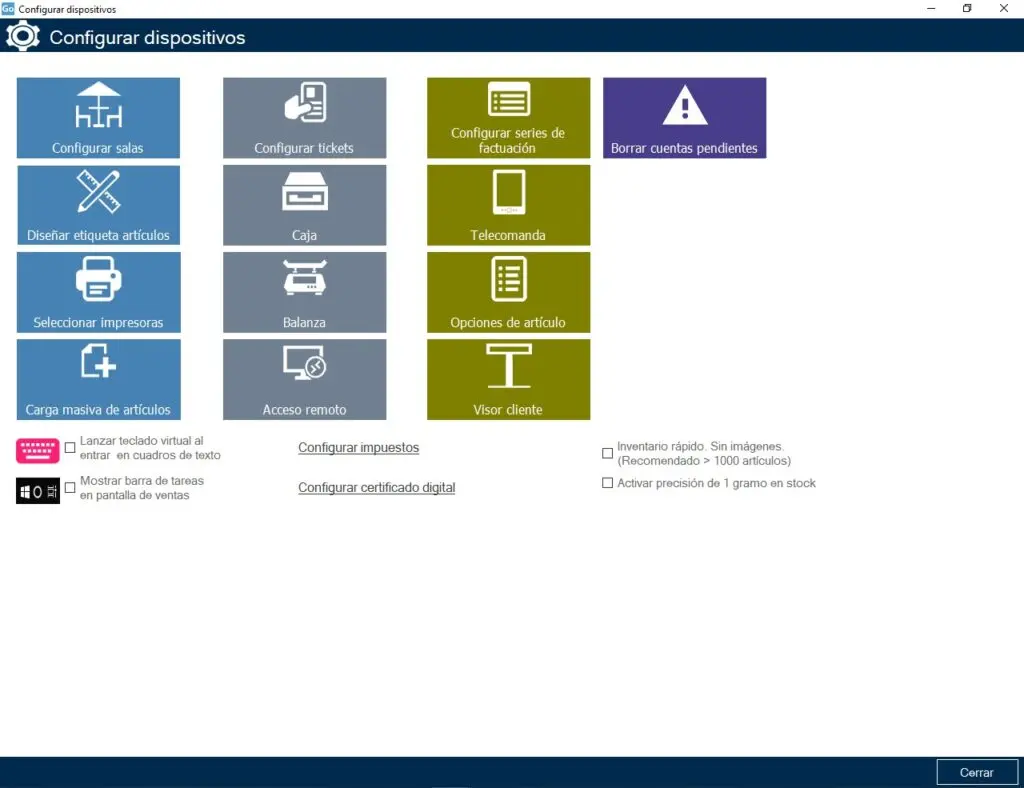
Task: Click the Cerrar button
Action: coord(976,772)
